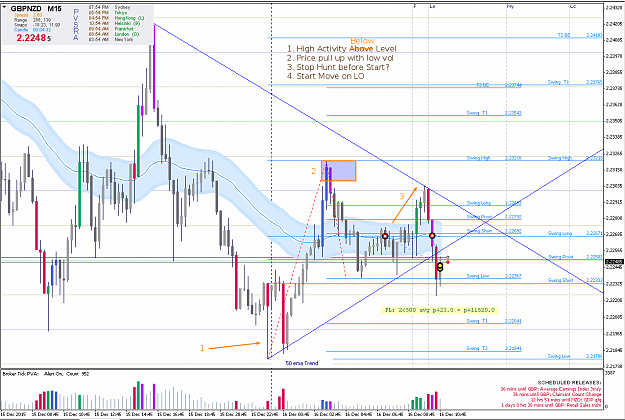Select the Frankfurt session time row
This screenshot has height=420, width=625.
point(111,29)
